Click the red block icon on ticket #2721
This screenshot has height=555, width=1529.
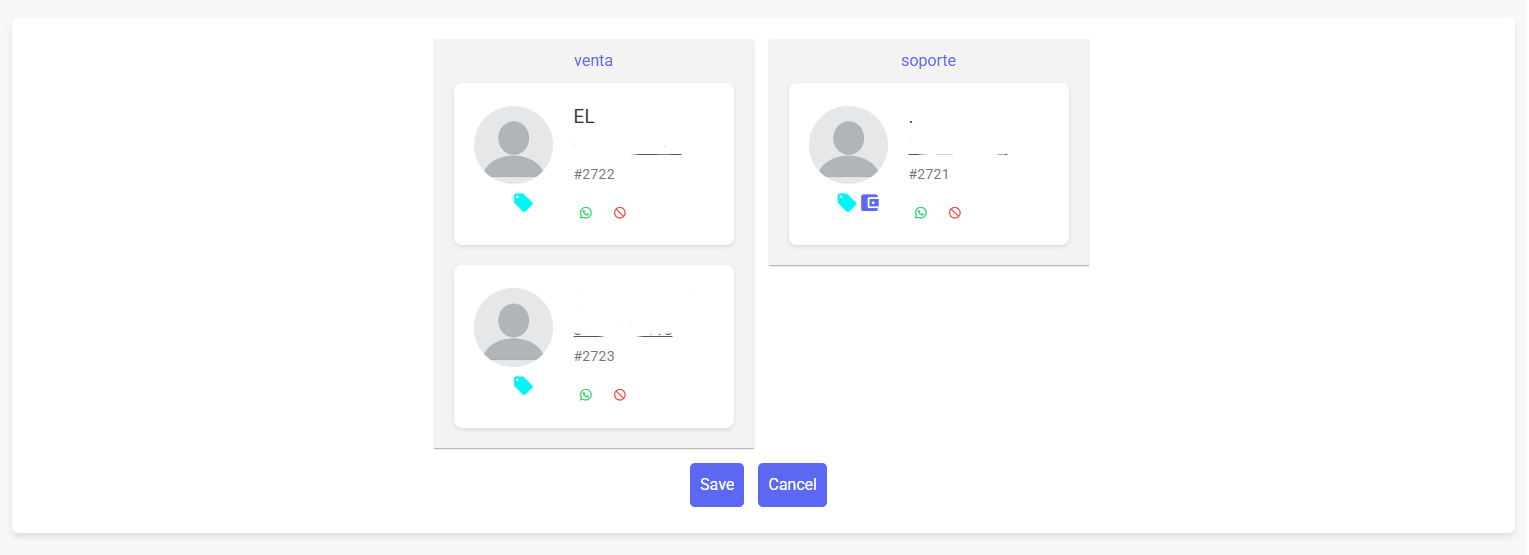pos(955,213)
